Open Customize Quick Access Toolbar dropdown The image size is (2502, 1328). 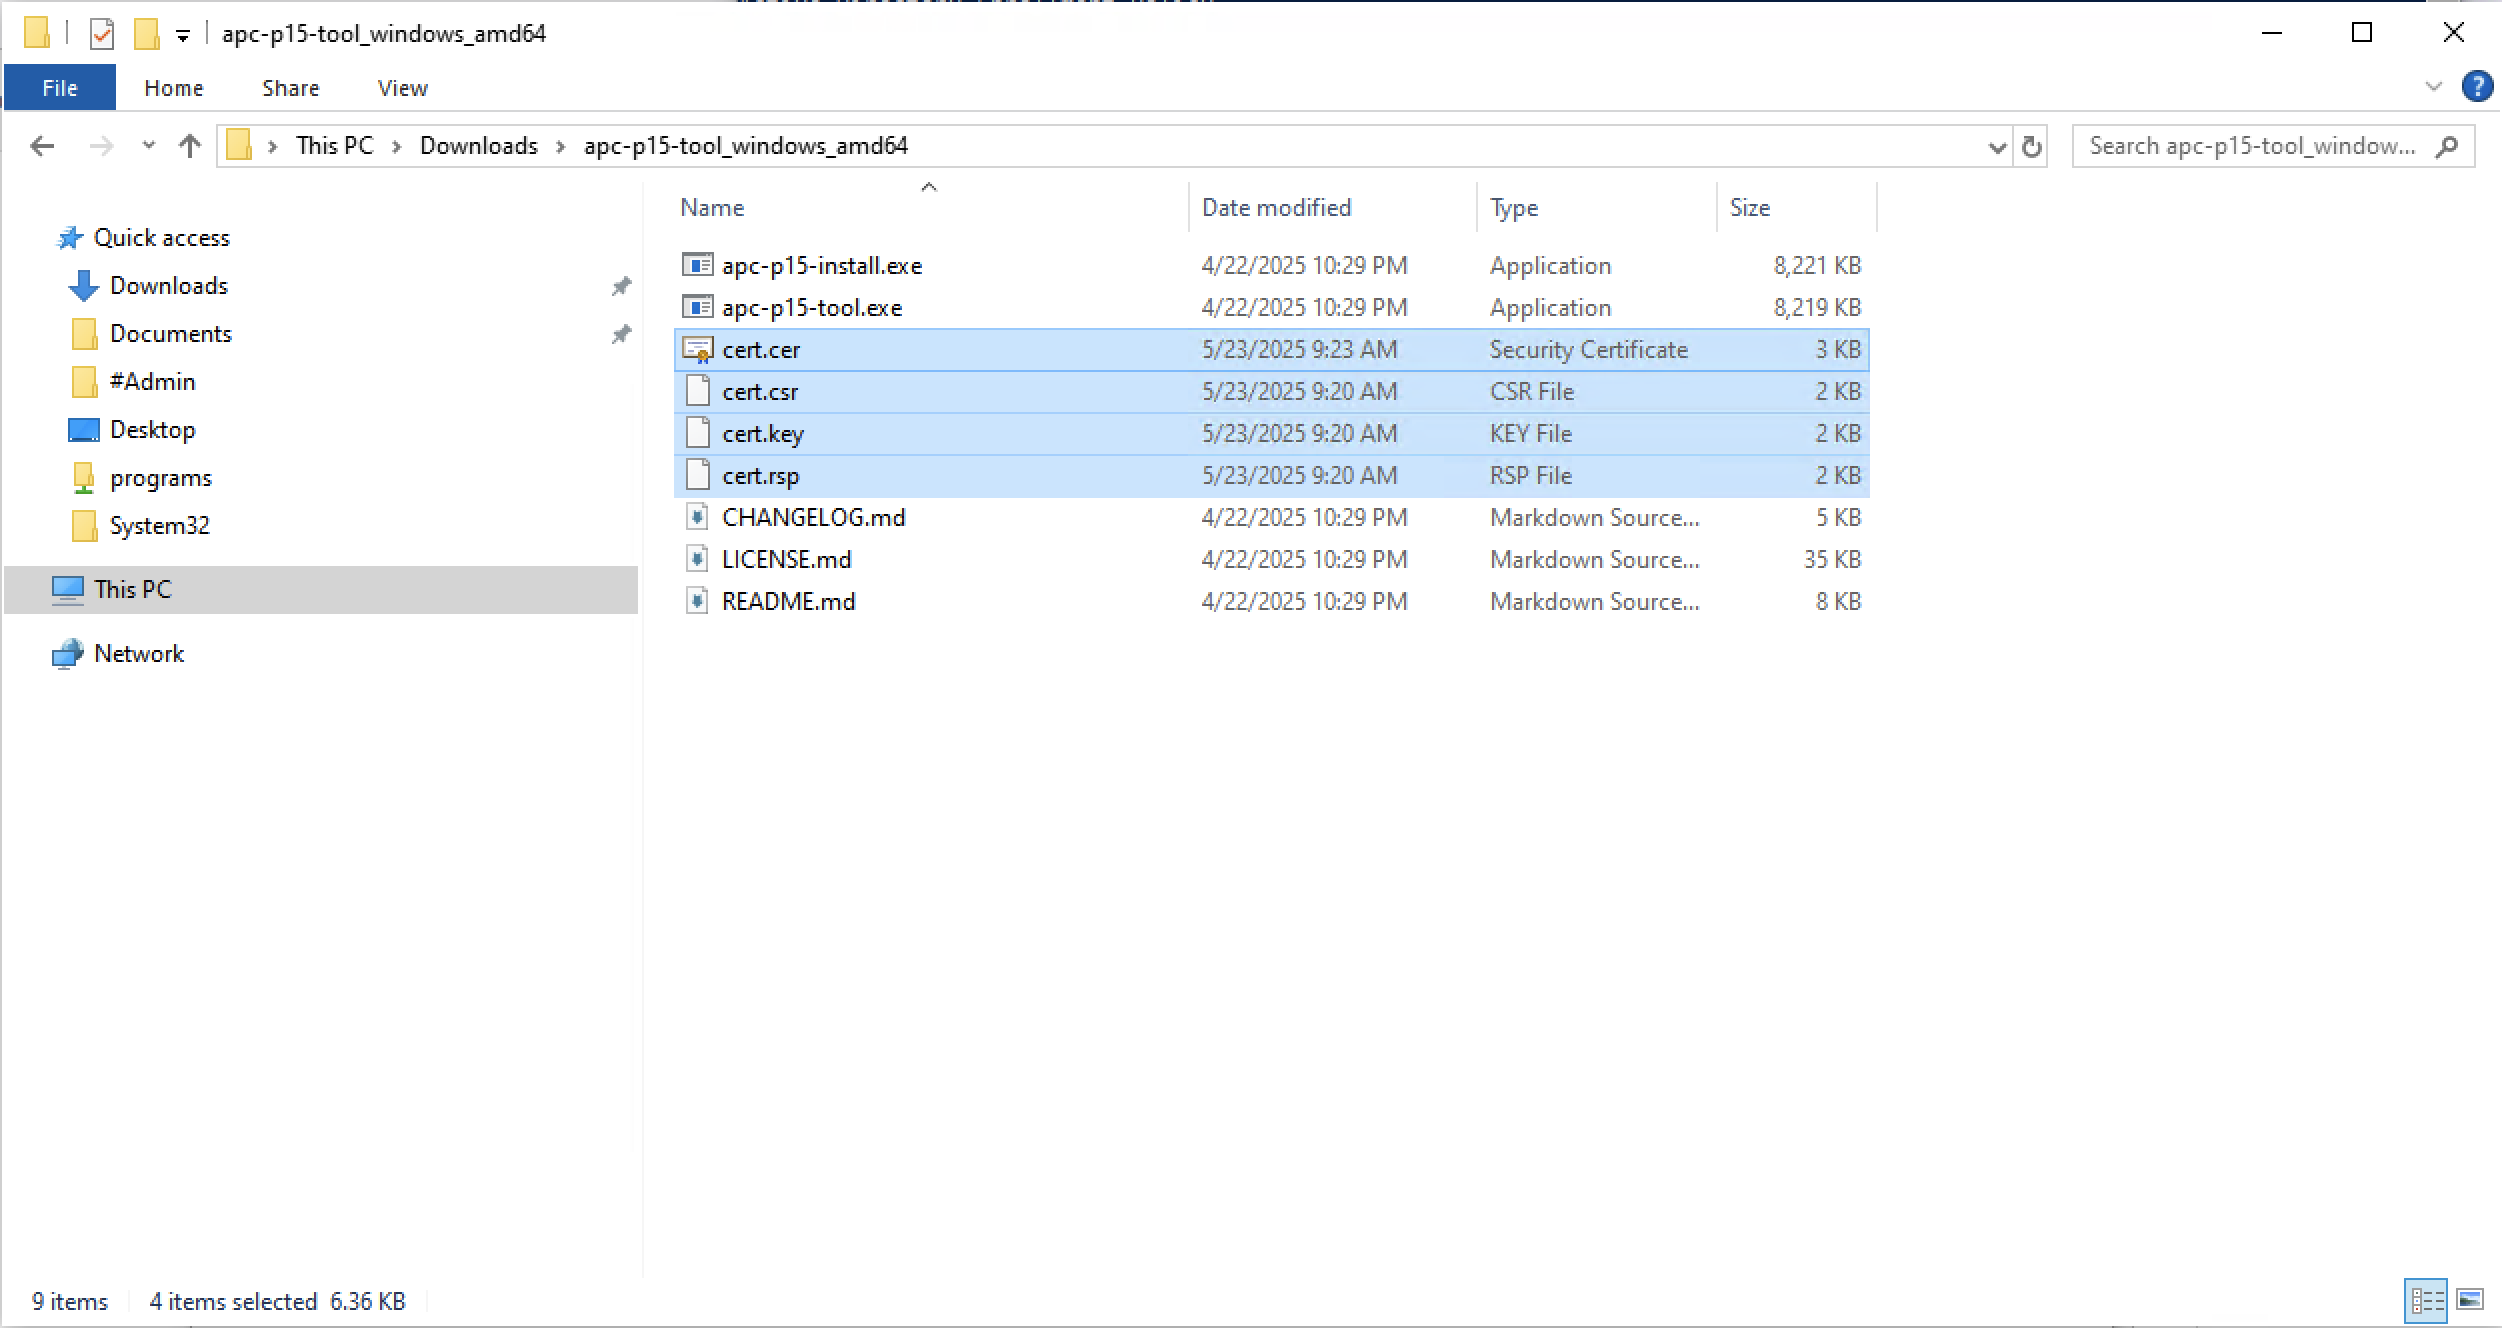click(x=183, y=36)
